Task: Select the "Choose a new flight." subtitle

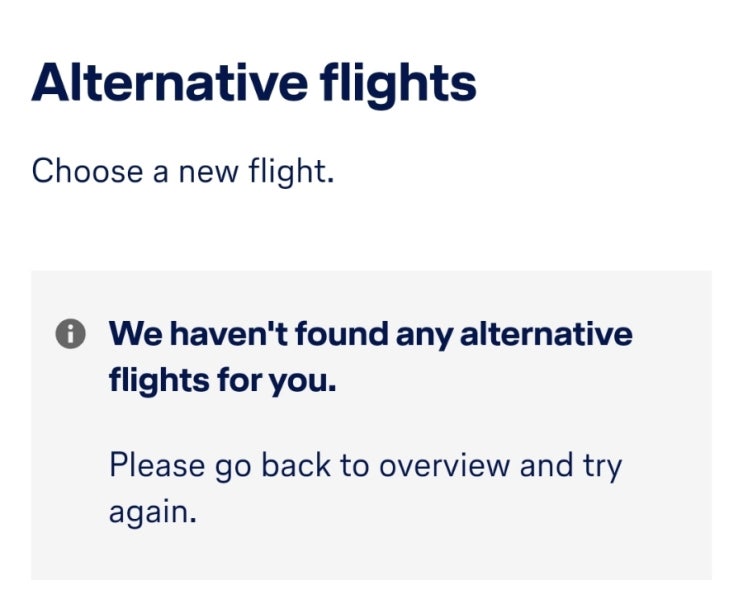Action: coord(182,171)
